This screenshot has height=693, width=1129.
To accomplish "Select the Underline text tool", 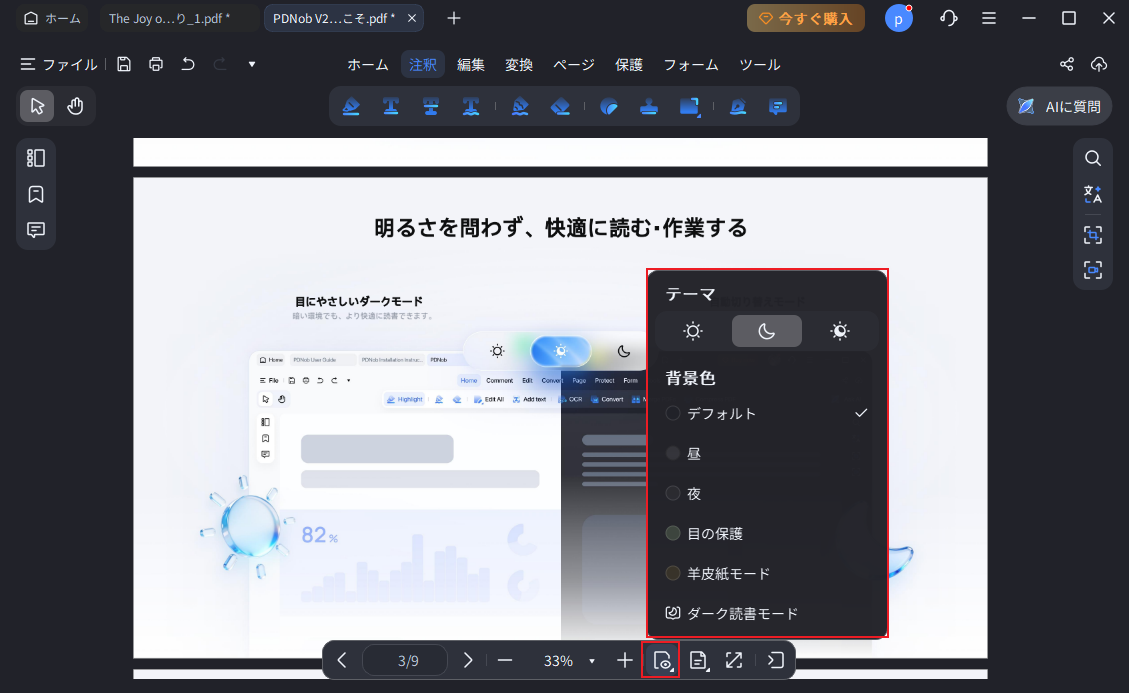I will (391, 105).
